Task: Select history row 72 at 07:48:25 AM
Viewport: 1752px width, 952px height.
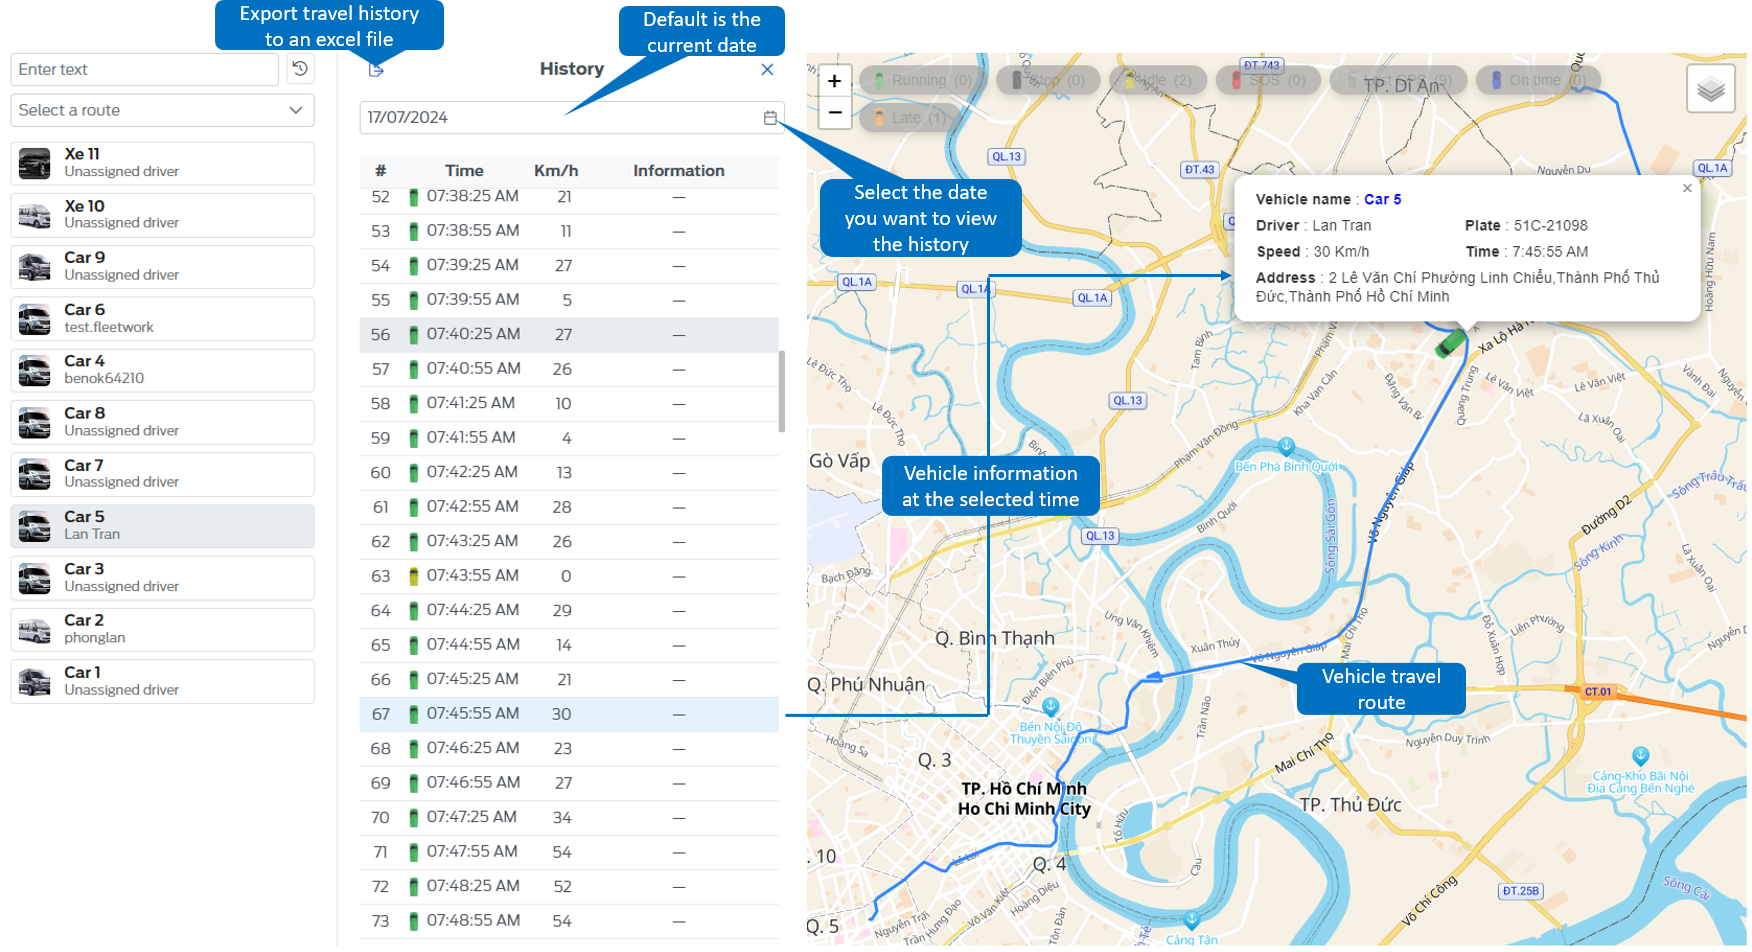Action: coord(569,887)
